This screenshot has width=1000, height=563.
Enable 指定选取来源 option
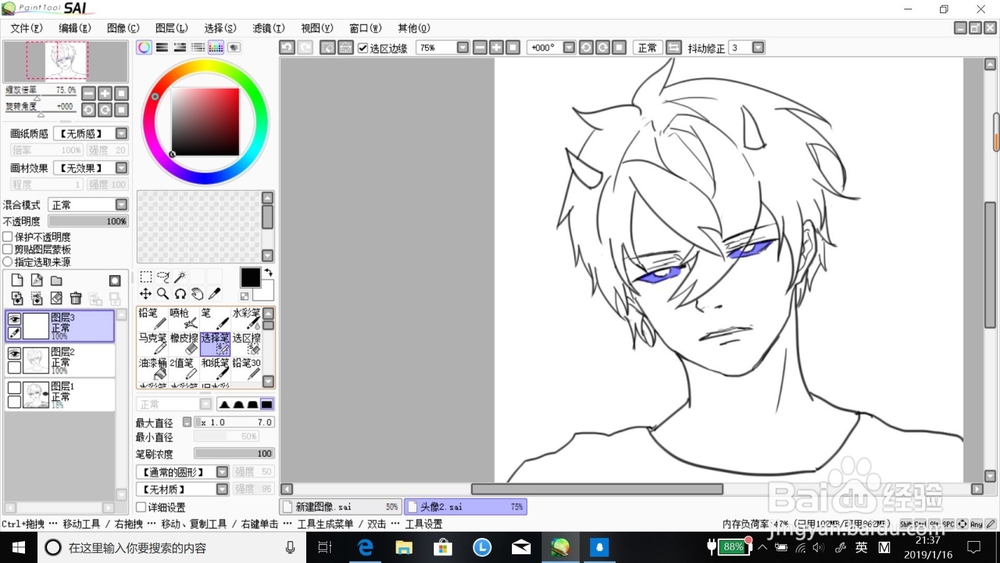pyautogui.click(x=8, y=261)
